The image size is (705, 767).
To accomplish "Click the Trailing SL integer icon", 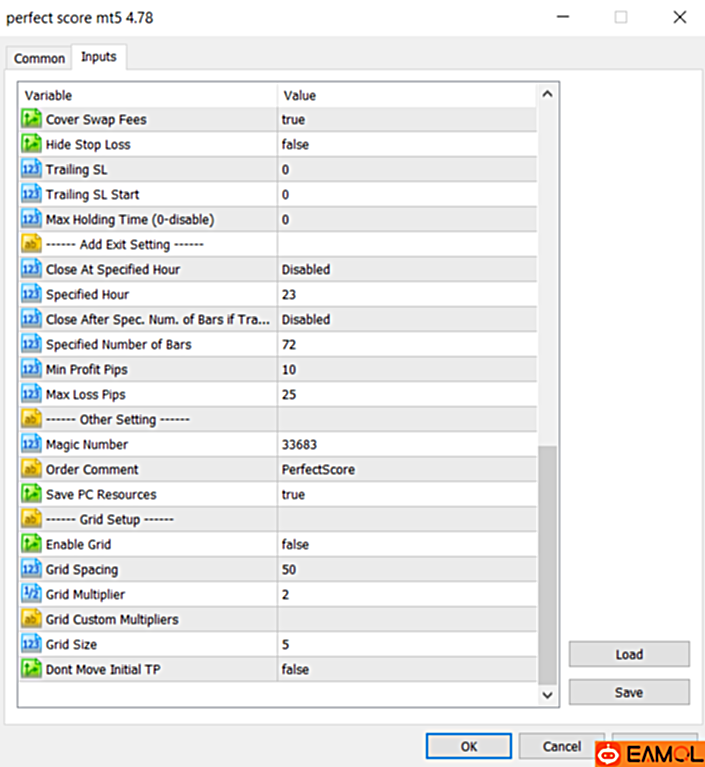I will pyautogui.click(x=31, y=169).
